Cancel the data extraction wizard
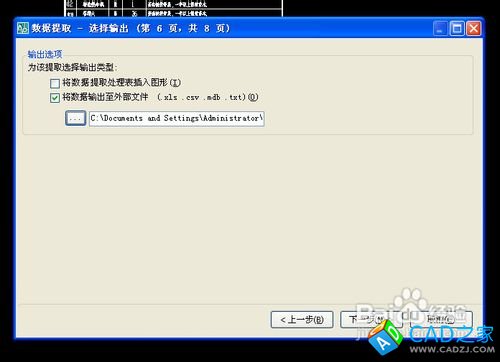The width and height of the screenshot is (500, 362). [441, 320]
